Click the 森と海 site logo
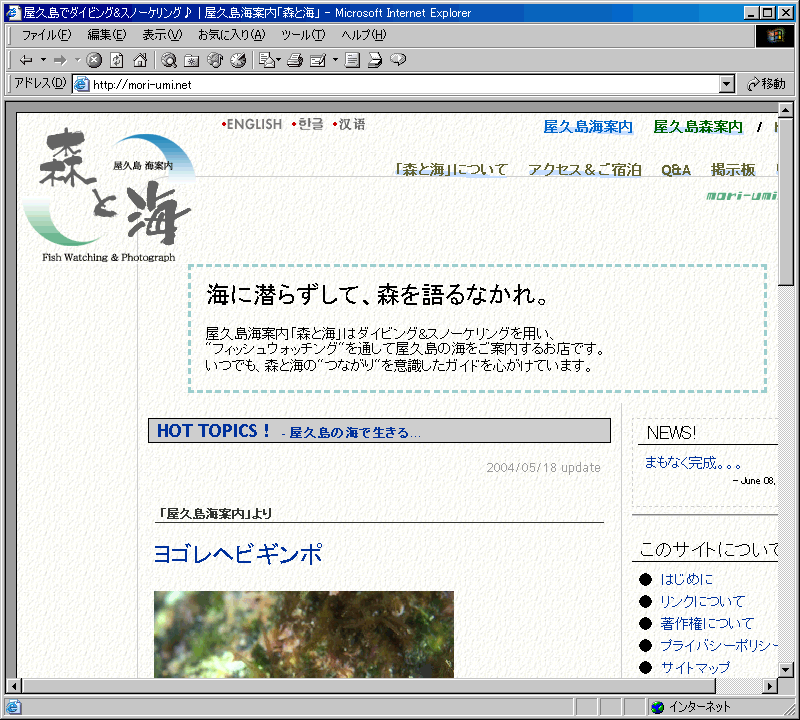The image size is (800, 720). pos(109,195)
